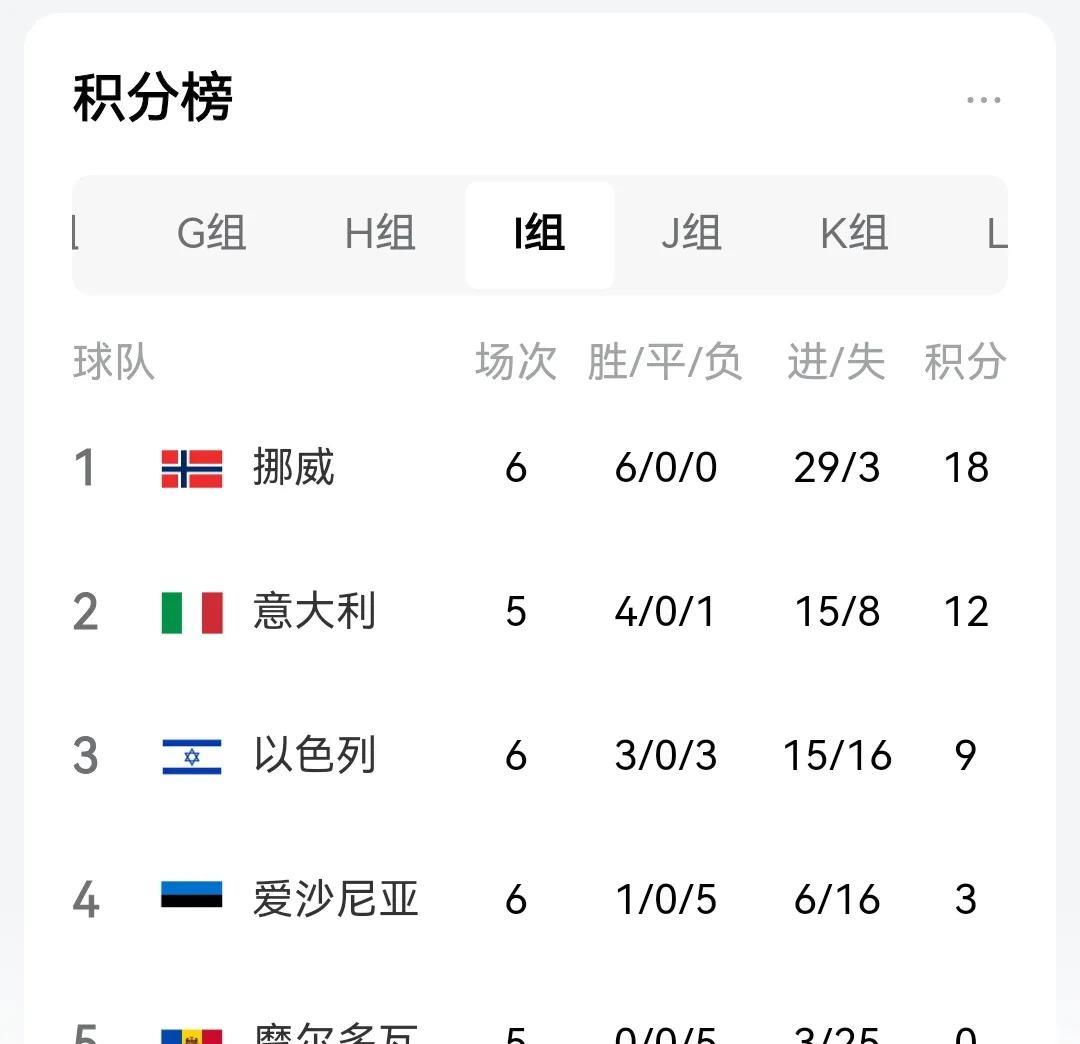
Task: Click the 场次 column header
Action: (x=515, y=362)
